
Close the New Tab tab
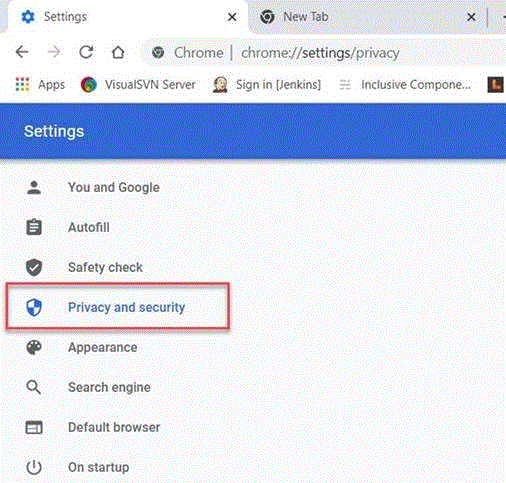coord(471,17)
